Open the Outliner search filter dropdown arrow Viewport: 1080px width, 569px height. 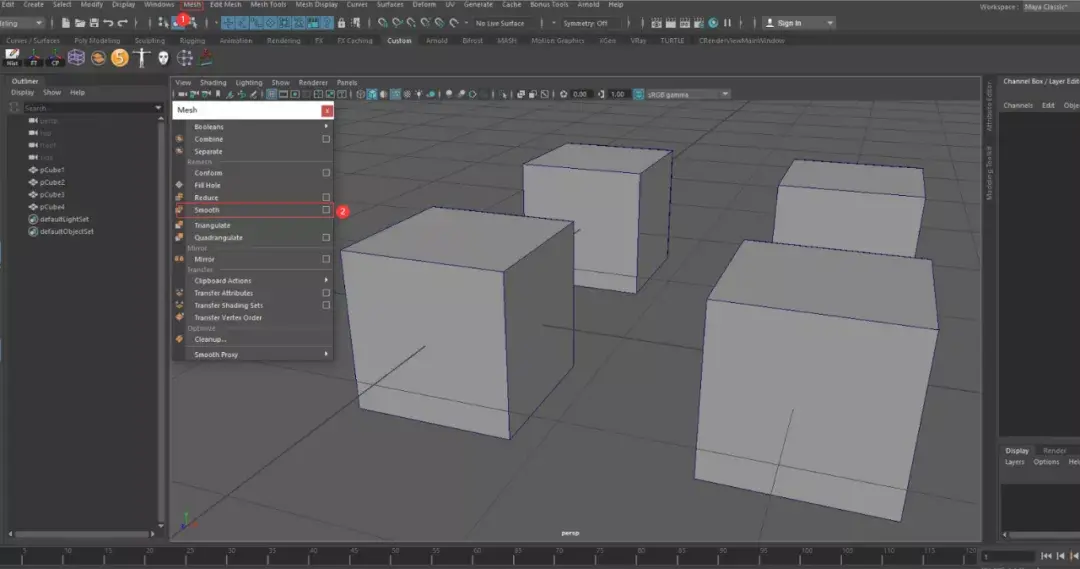coord(158,107)
